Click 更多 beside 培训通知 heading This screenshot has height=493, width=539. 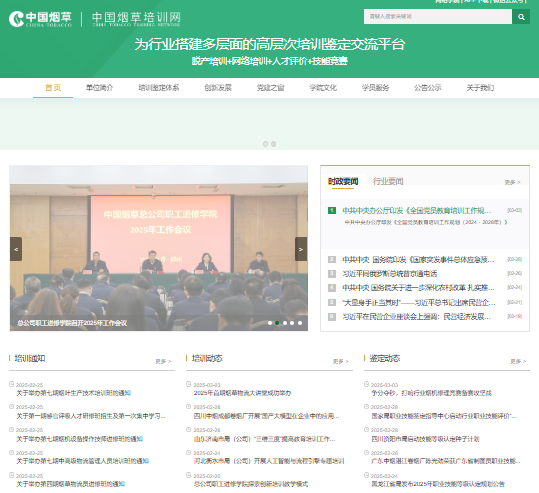[x=163, y=361]
